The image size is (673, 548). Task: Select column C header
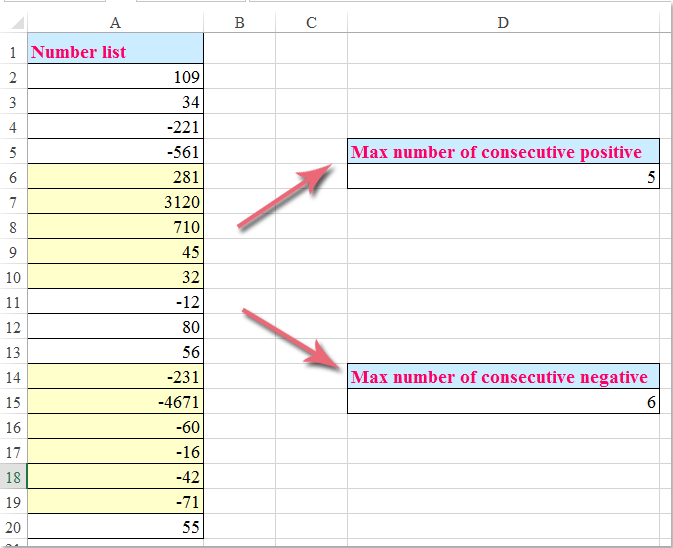(x=311, y=23)
